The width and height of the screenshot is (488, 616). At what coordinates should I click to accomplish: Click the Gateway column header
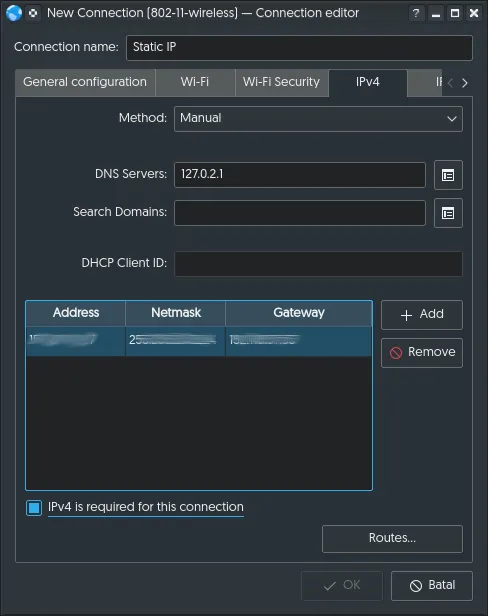(x=299, y=313)
